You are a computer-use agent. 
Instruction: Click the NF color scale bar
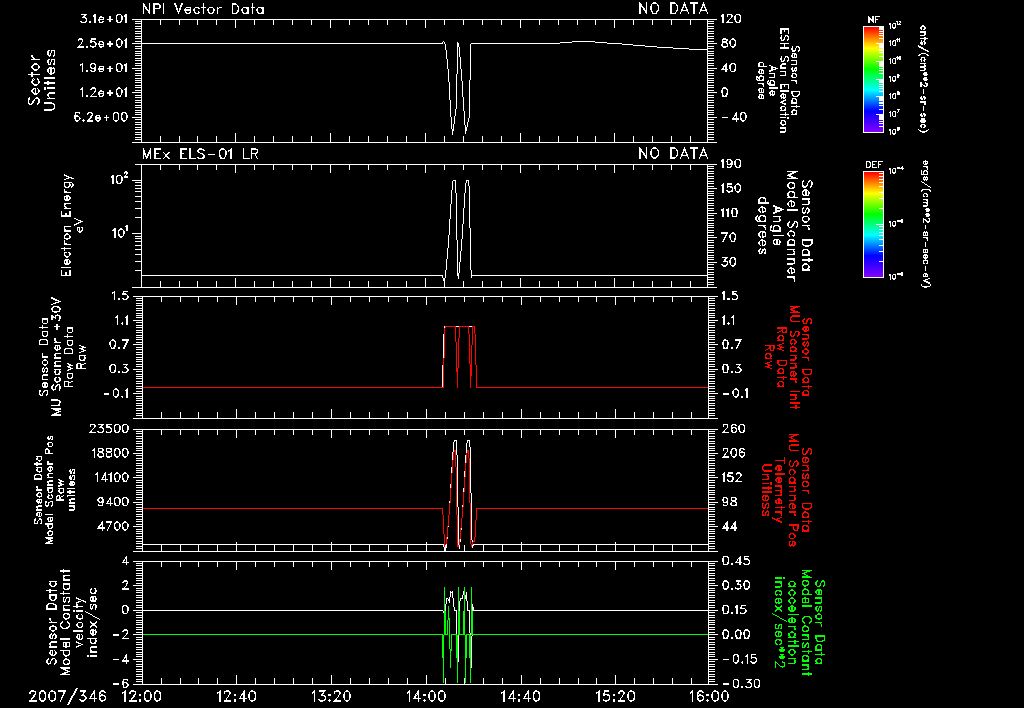873,78
